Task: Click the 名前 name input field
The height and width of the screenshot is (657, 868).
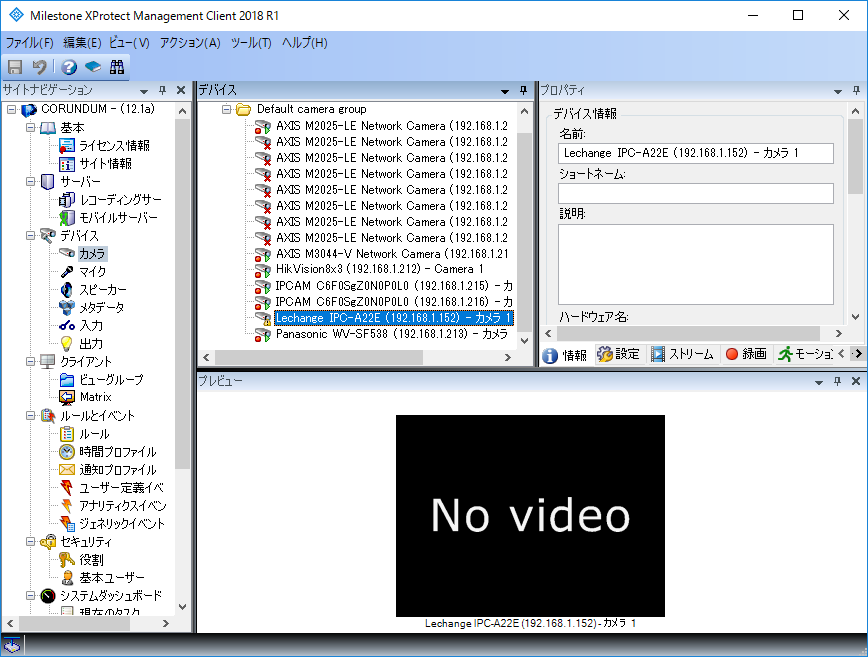Action: coord(696,153)
